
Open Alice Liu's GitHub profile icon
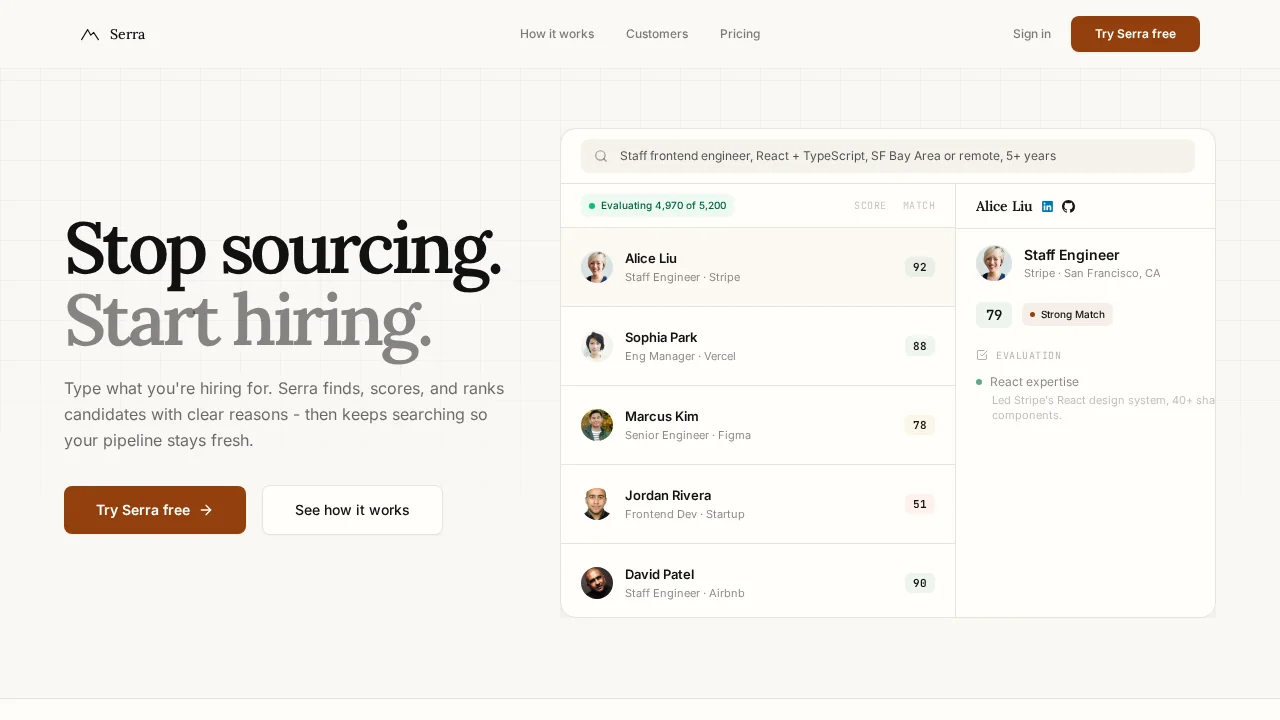pos(1068,206)
